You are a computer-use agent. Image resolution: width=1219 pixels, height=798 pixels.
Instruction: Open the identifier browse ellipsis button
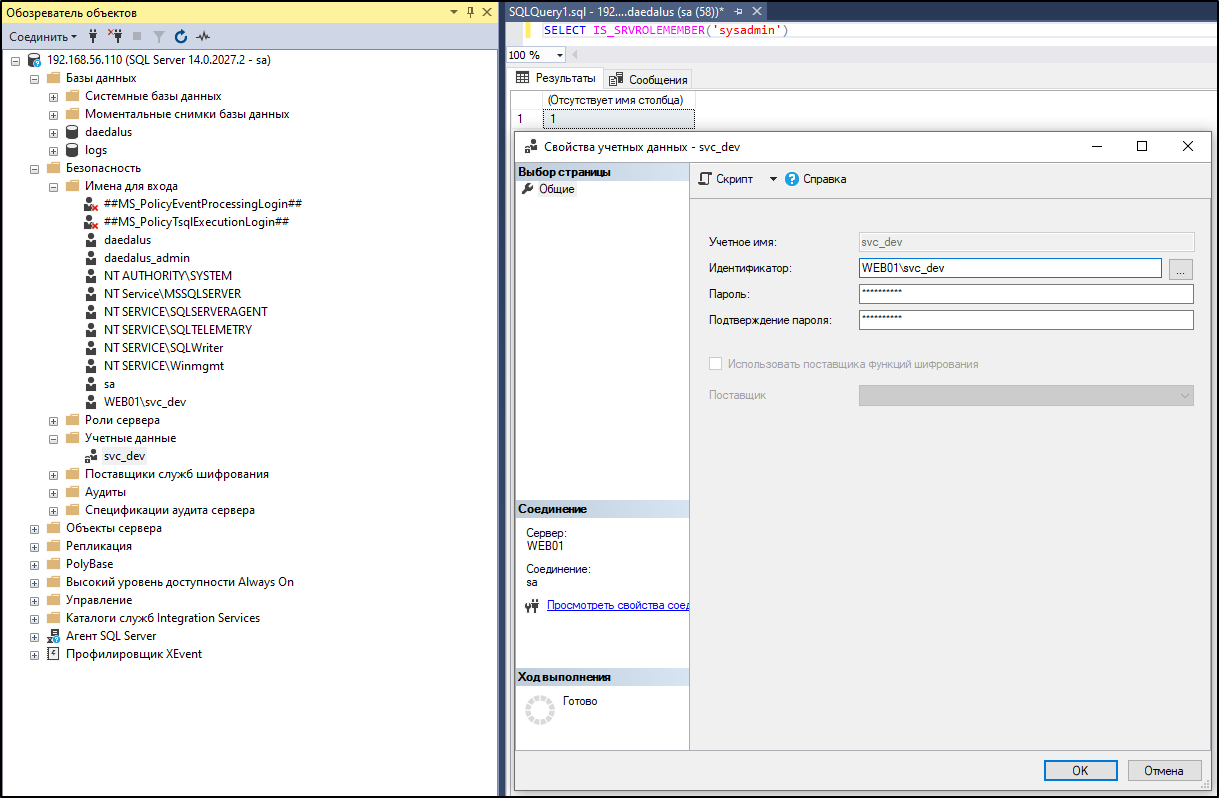tap(1181, 267)
